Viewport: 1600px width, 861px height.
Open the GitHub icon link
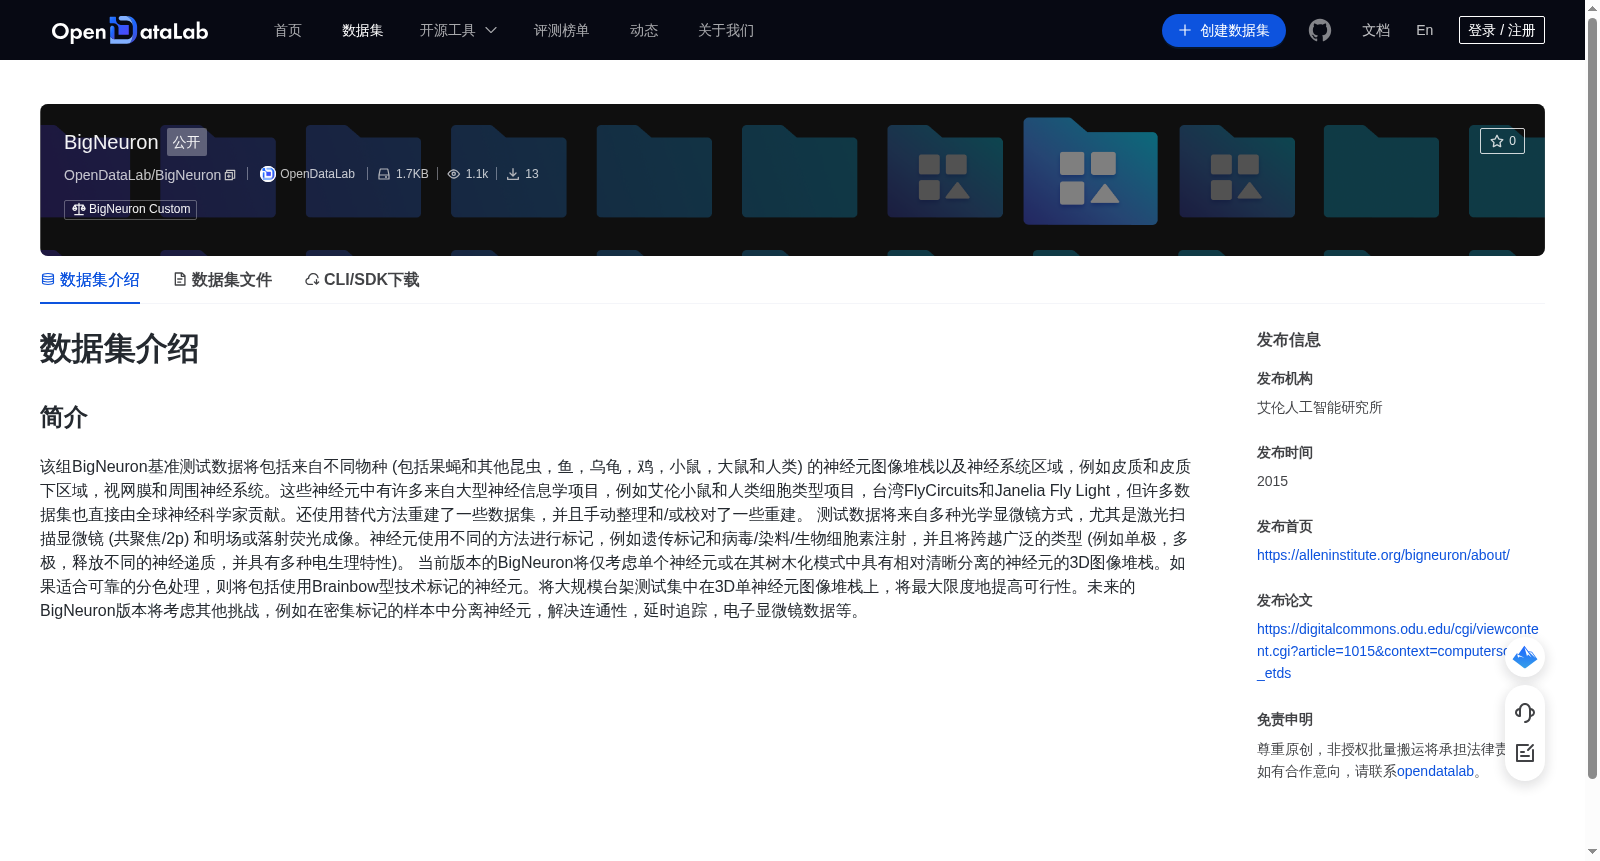[1320, 30]
